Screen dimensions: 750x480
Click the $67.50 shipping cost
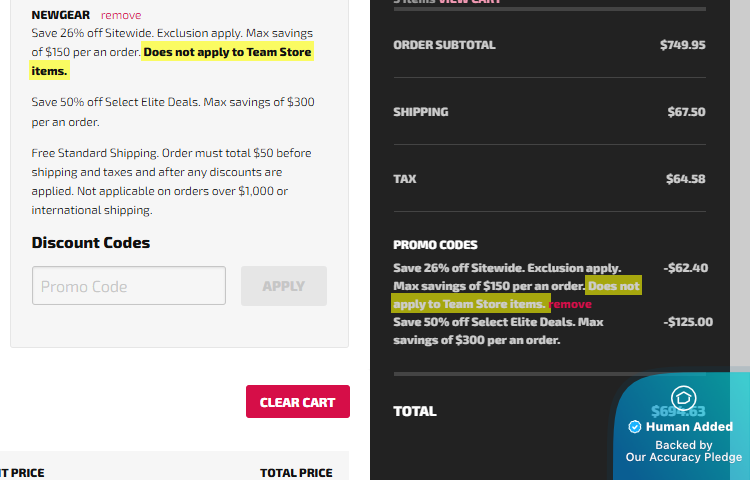pos(686,112)
